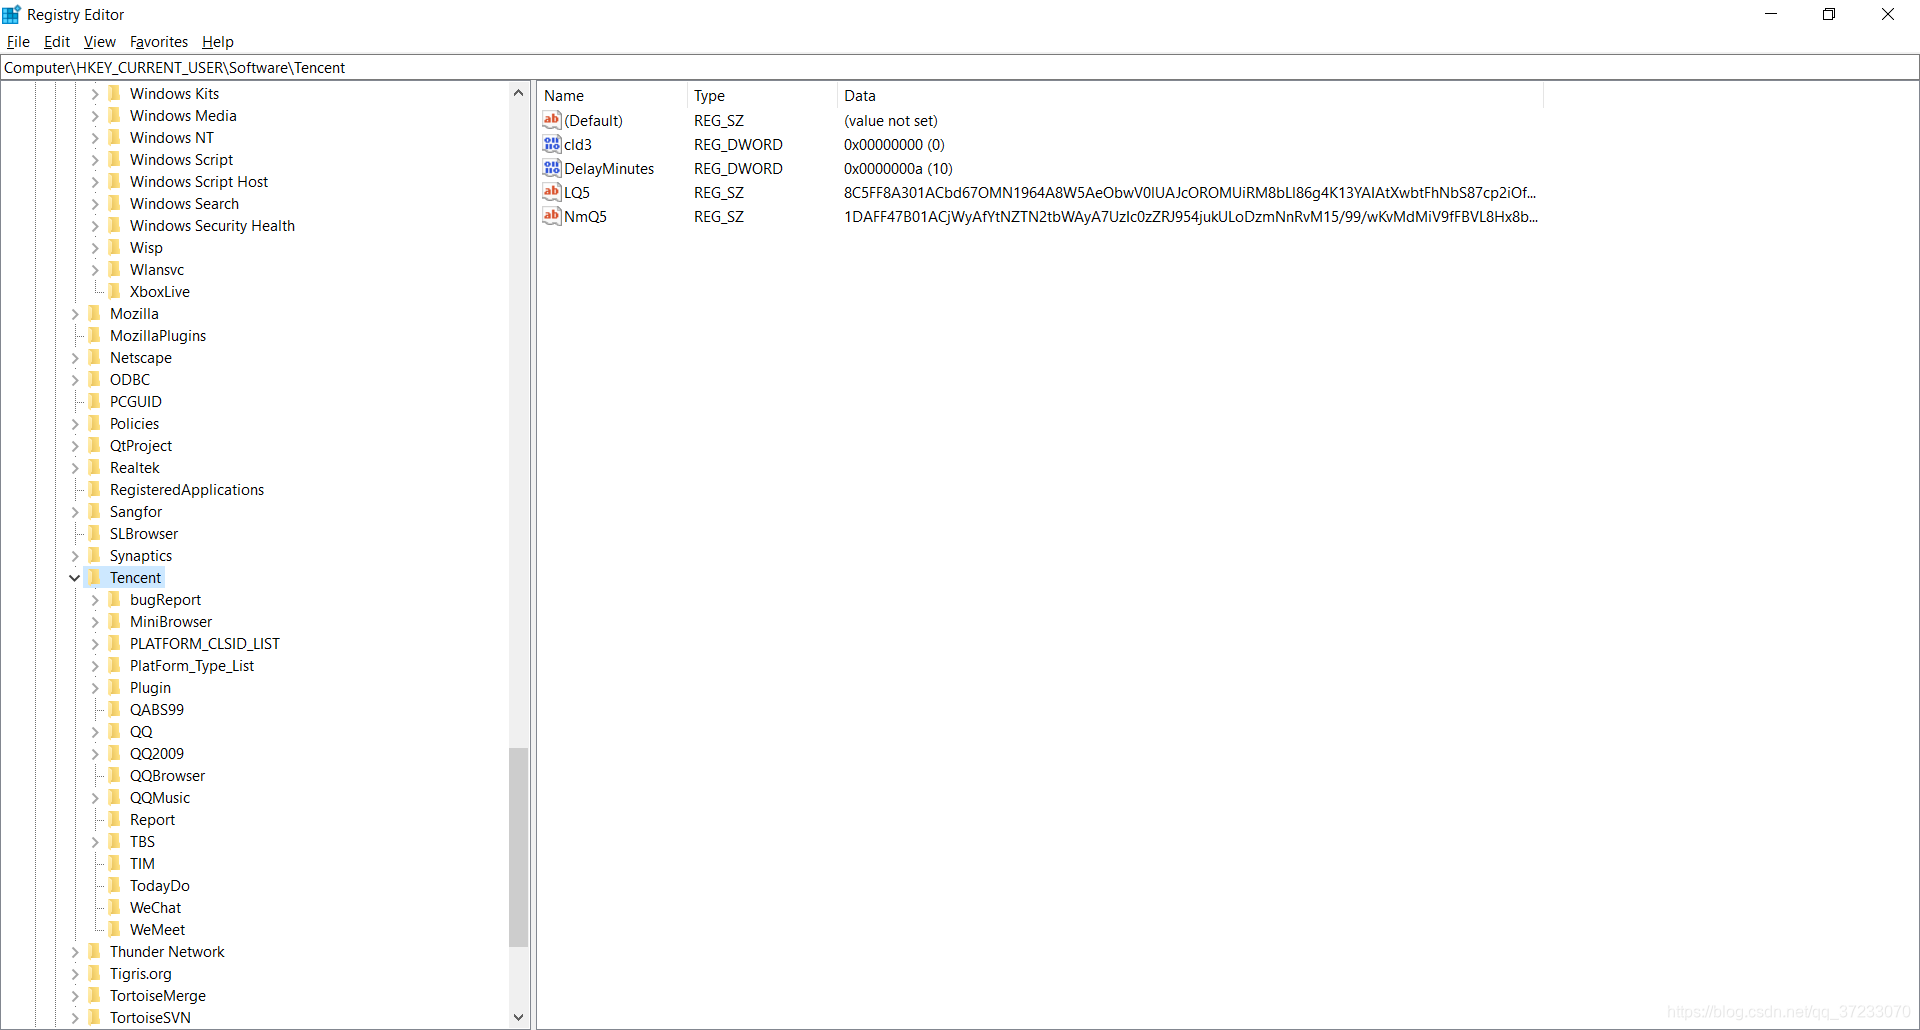1920x1030 pixels.
Task: Click the XboxLive folder icon
Action: (115, 291)
